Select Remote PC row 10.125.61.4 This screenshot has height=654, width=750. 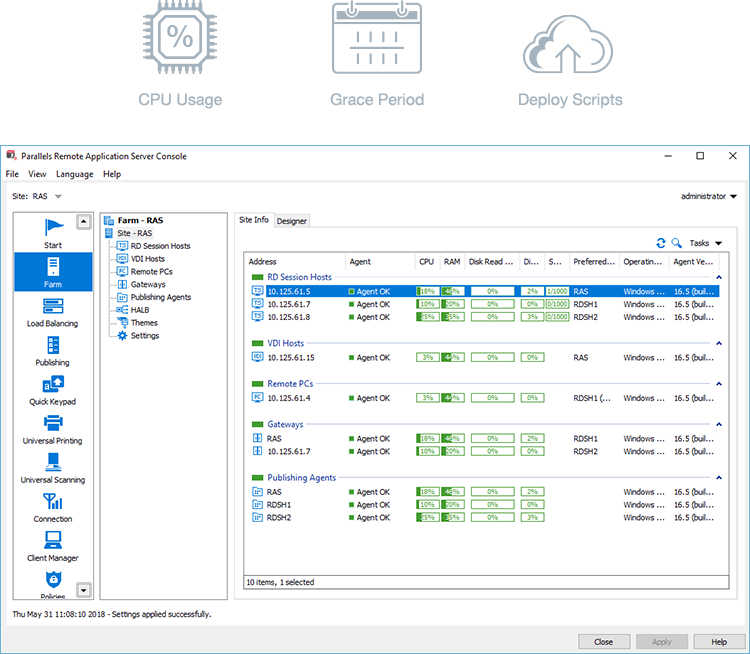pos(485,398)
